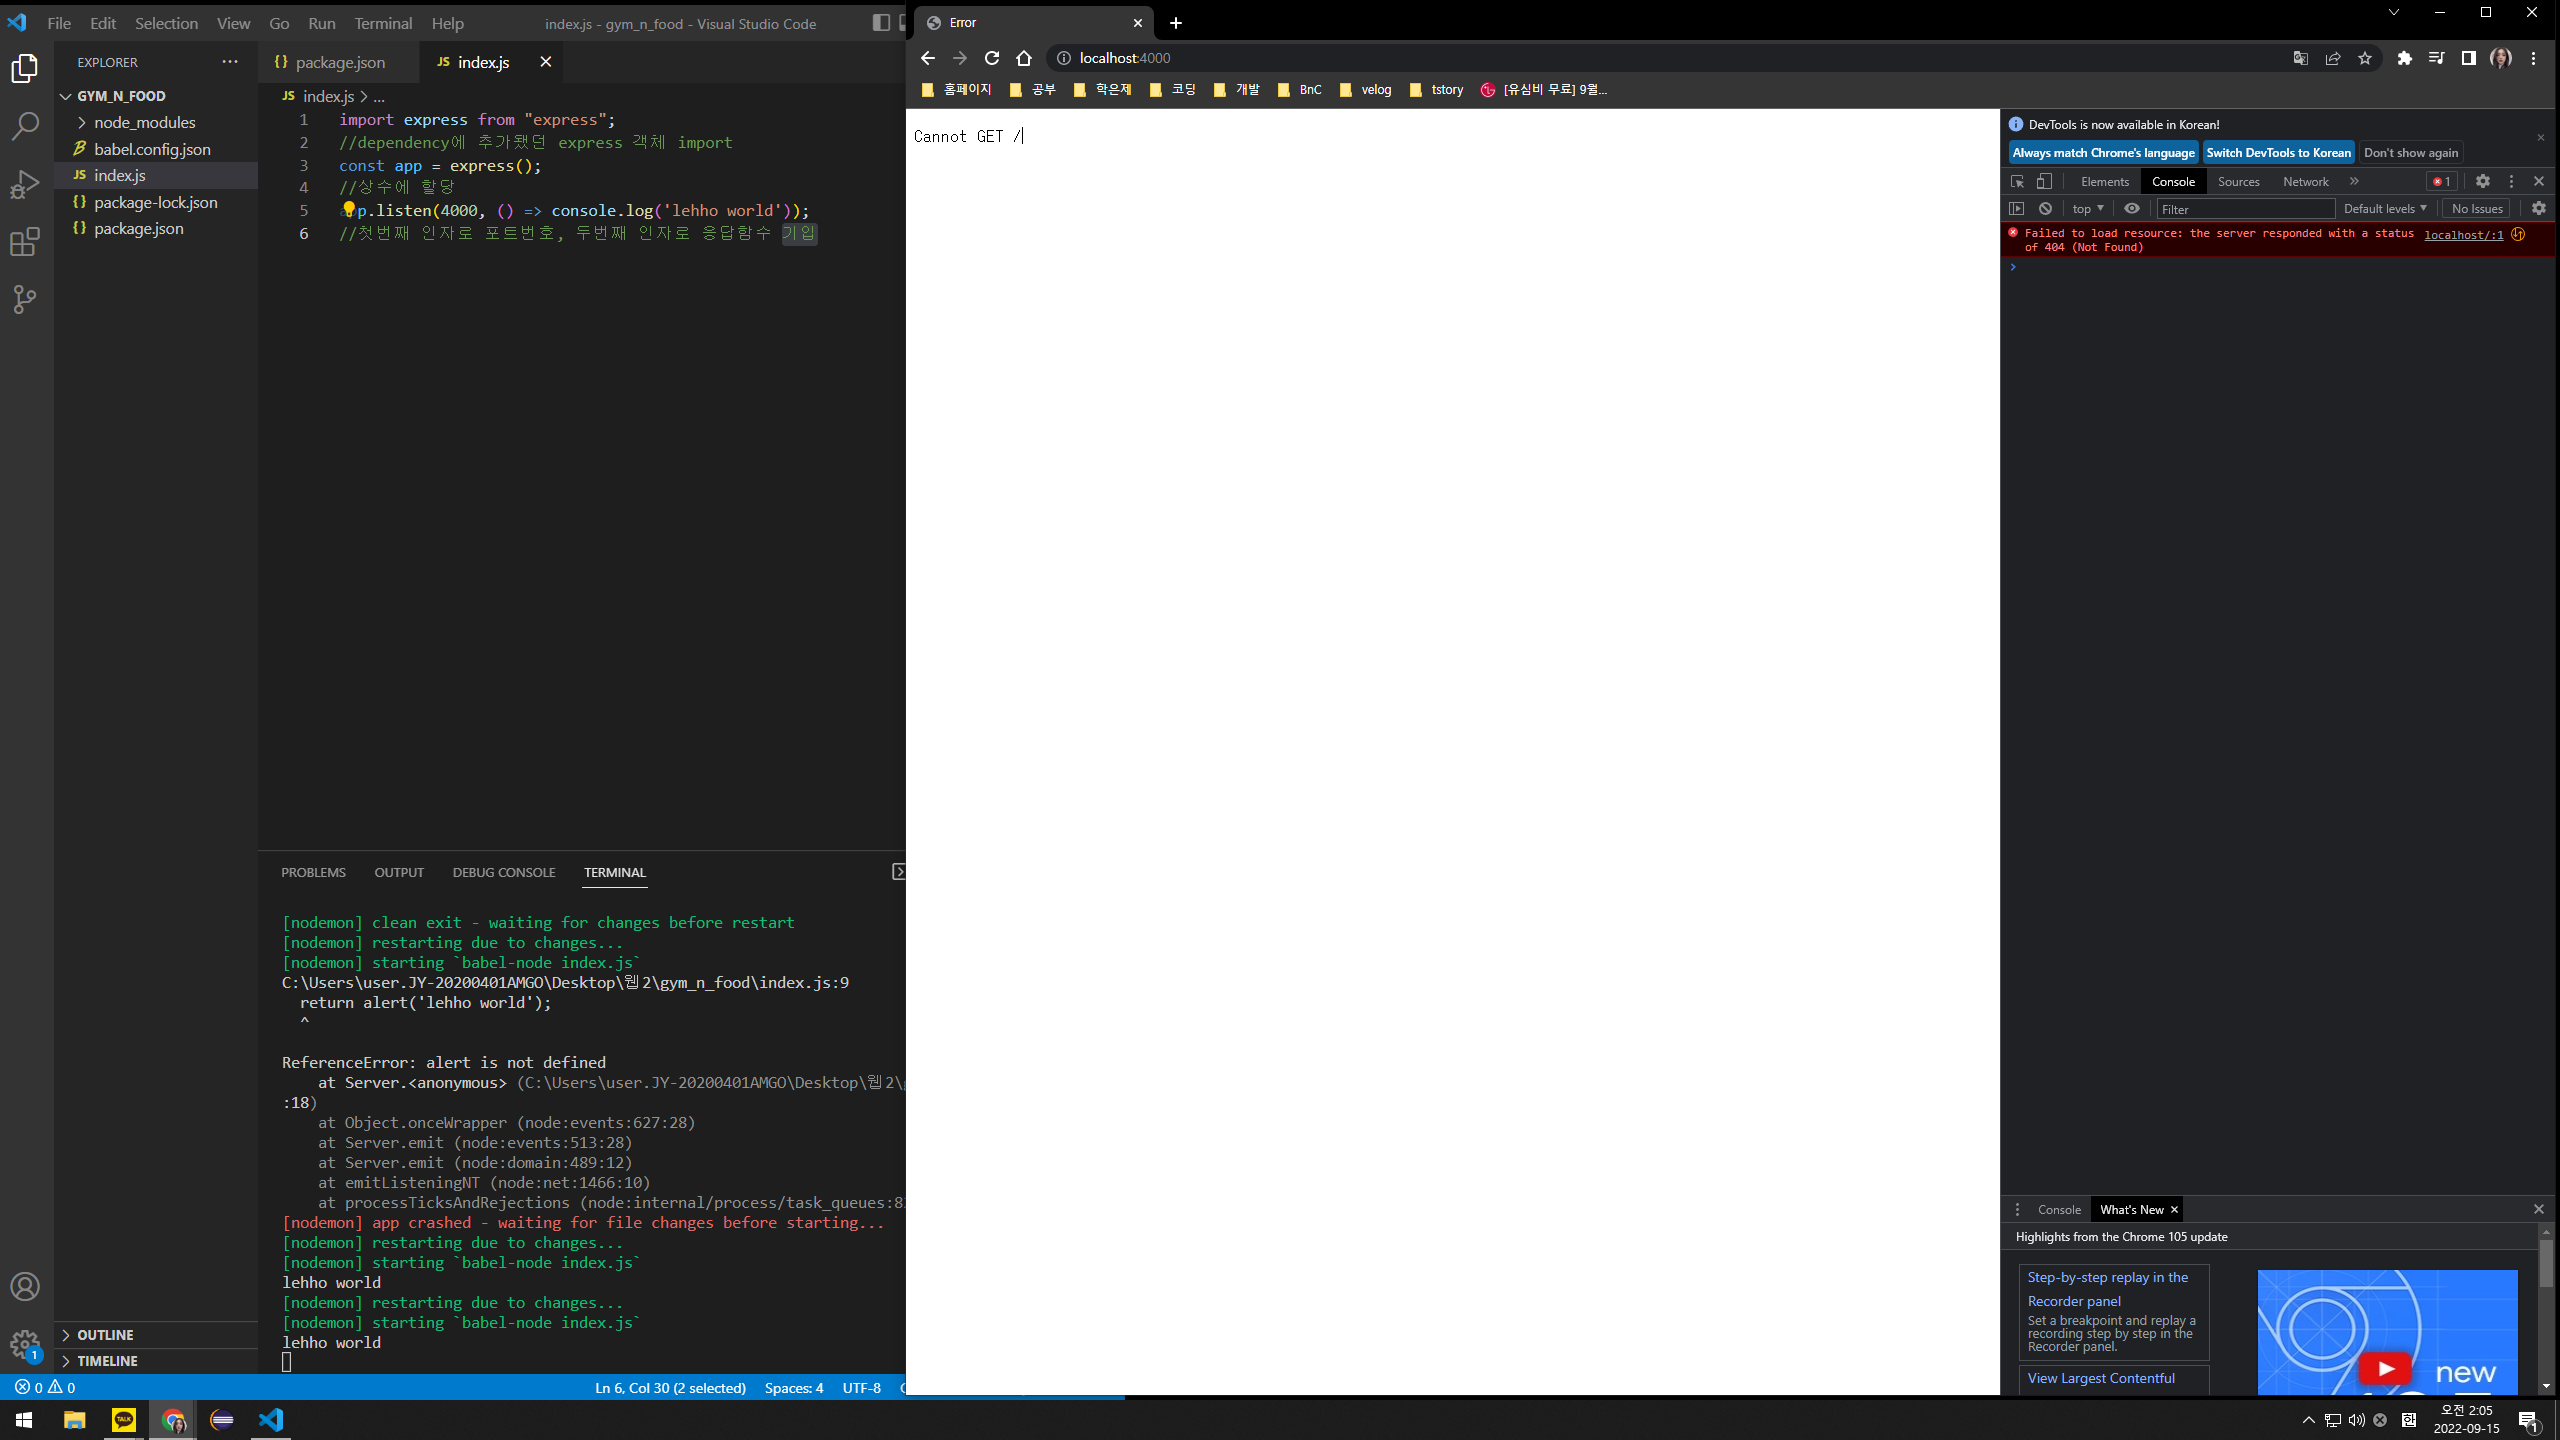Open Source Control view icon
The image size is (2560, 1440).
25,299
